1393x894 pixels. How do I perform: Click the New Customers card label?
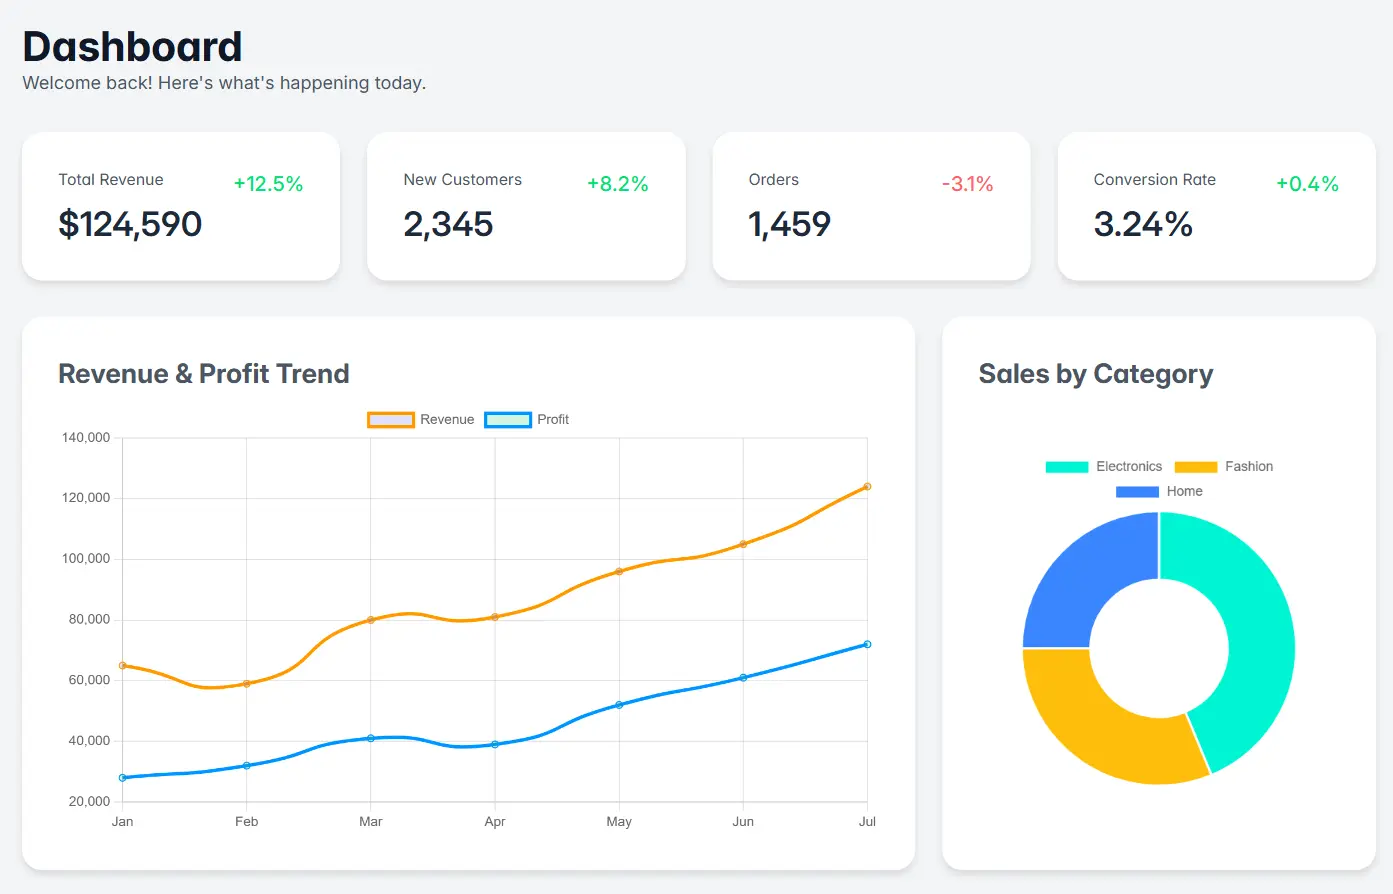tap(463, 180)
